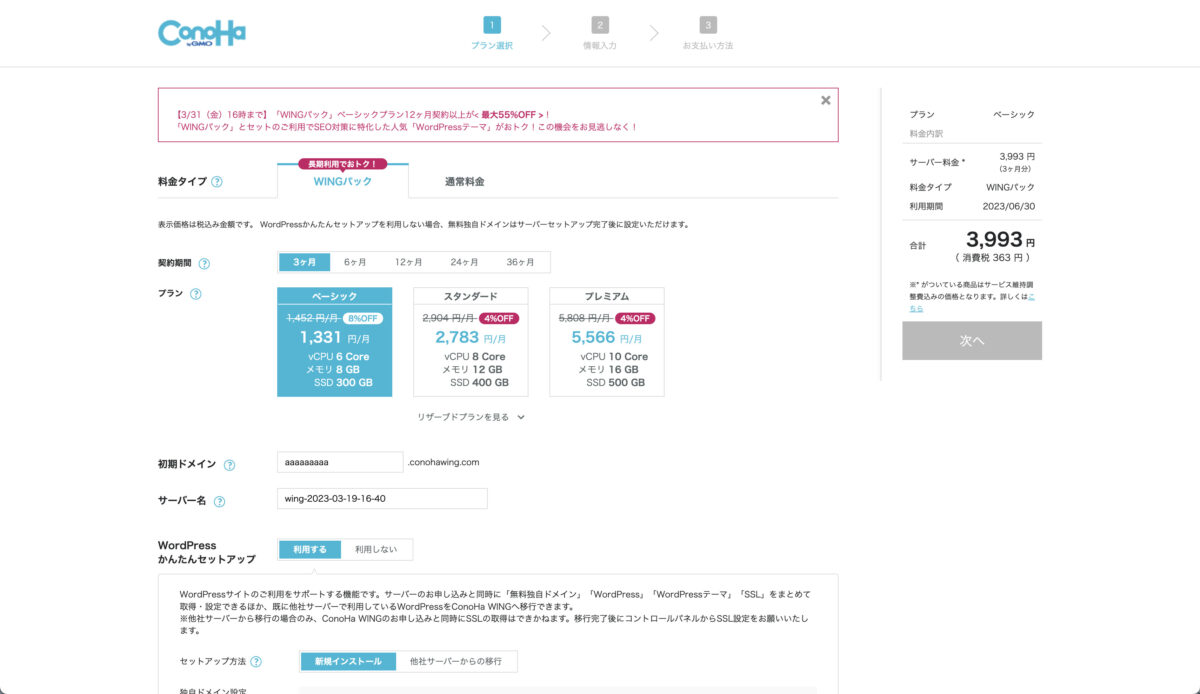
Task: Select 利用しない for WordPress setup
Action: tap(376, 549)
